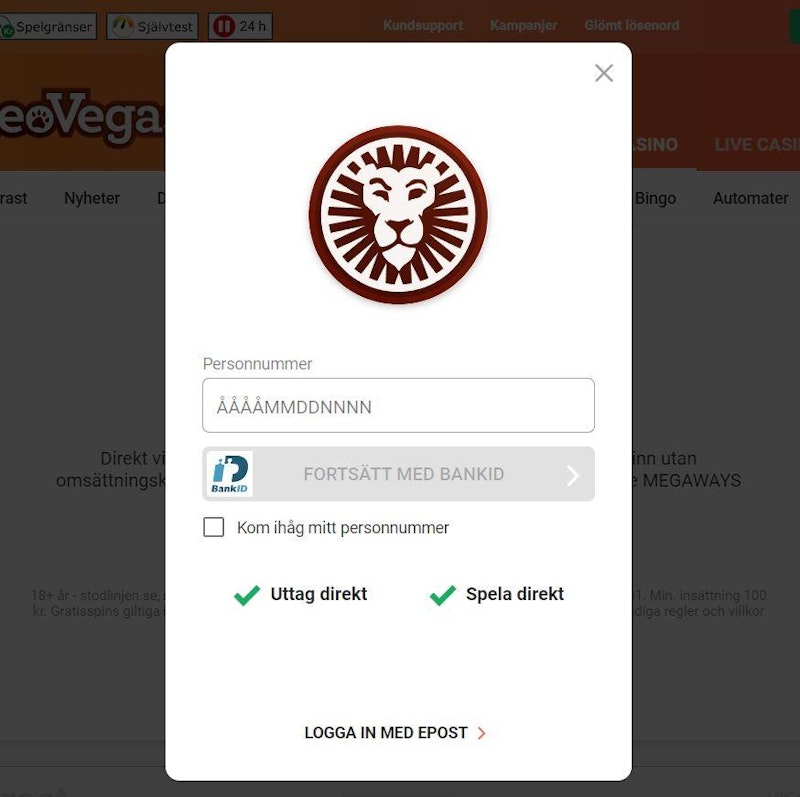Switch to the Nyheter tab

pyautogui.click(x=92, y=198)
